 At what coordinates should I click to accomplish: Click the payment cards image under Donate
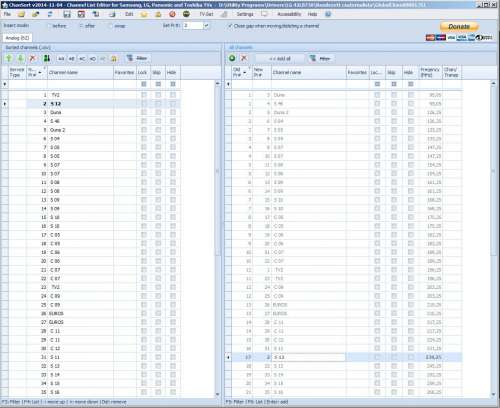[x=459, y=37]
